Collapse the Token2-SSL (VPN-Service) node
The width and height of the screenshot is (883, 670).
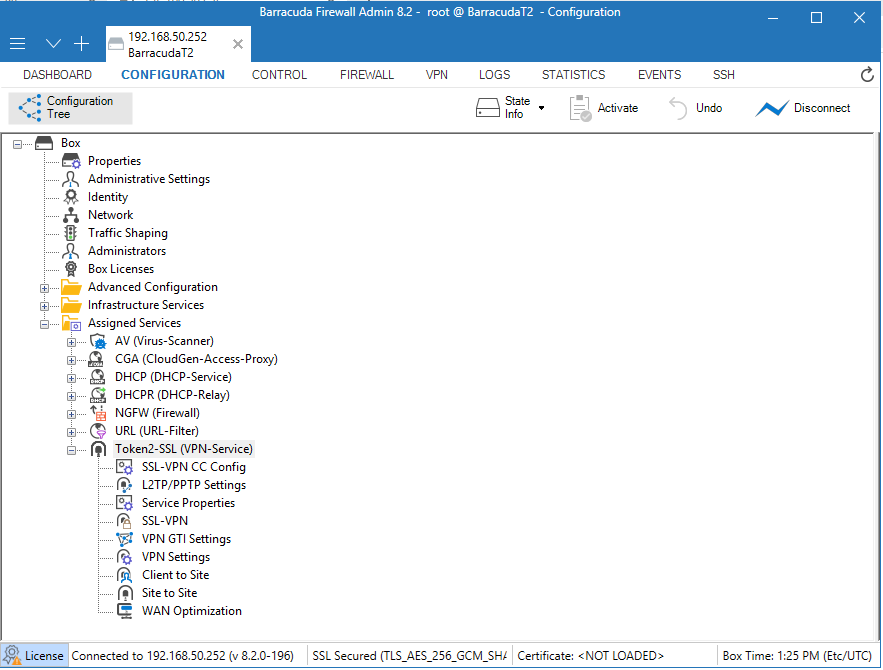[72, 450]
